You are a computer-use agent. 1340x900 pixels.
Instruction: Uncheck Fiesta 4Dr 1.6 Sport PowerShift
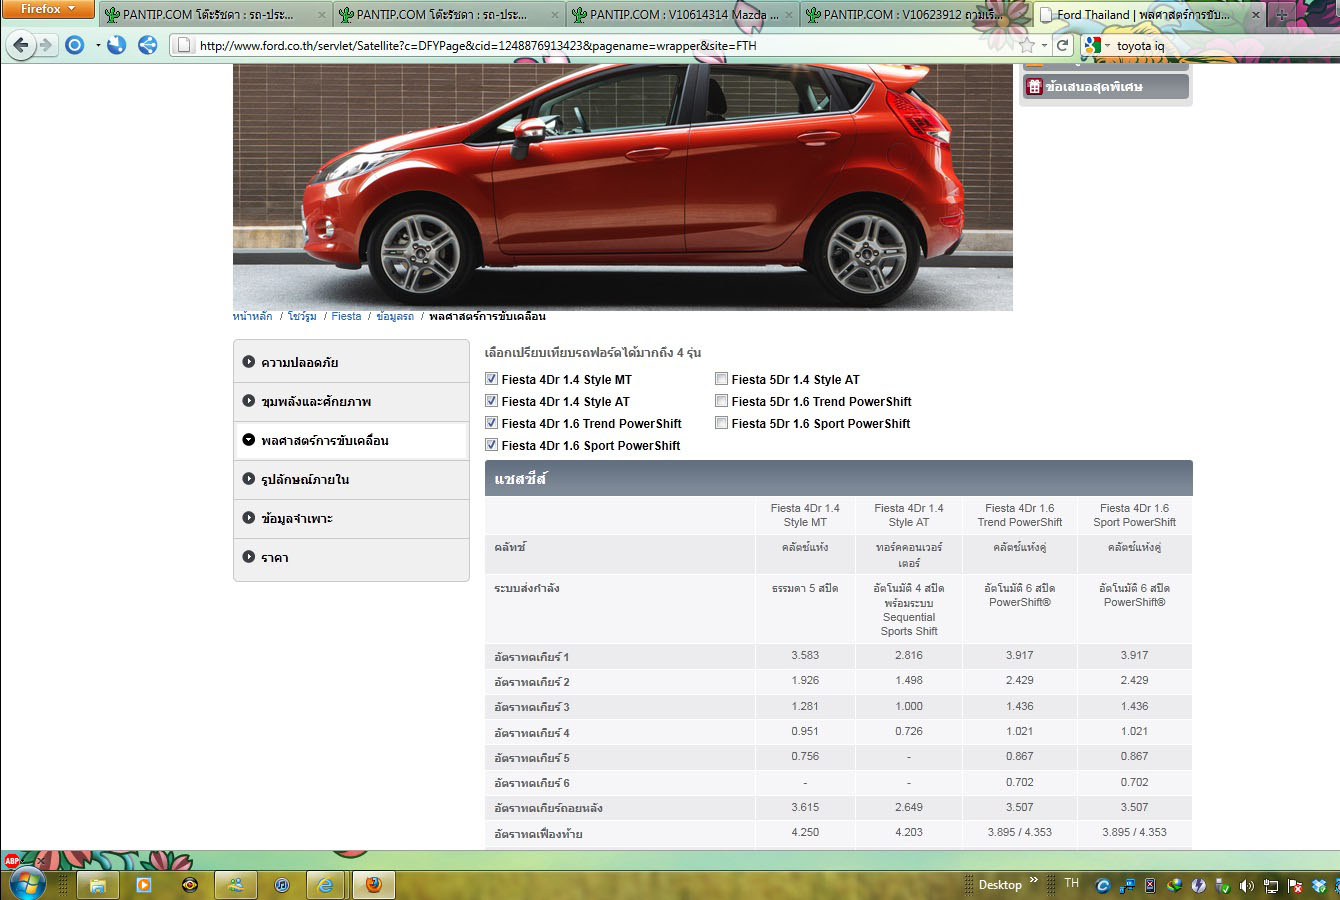[491, 445]
